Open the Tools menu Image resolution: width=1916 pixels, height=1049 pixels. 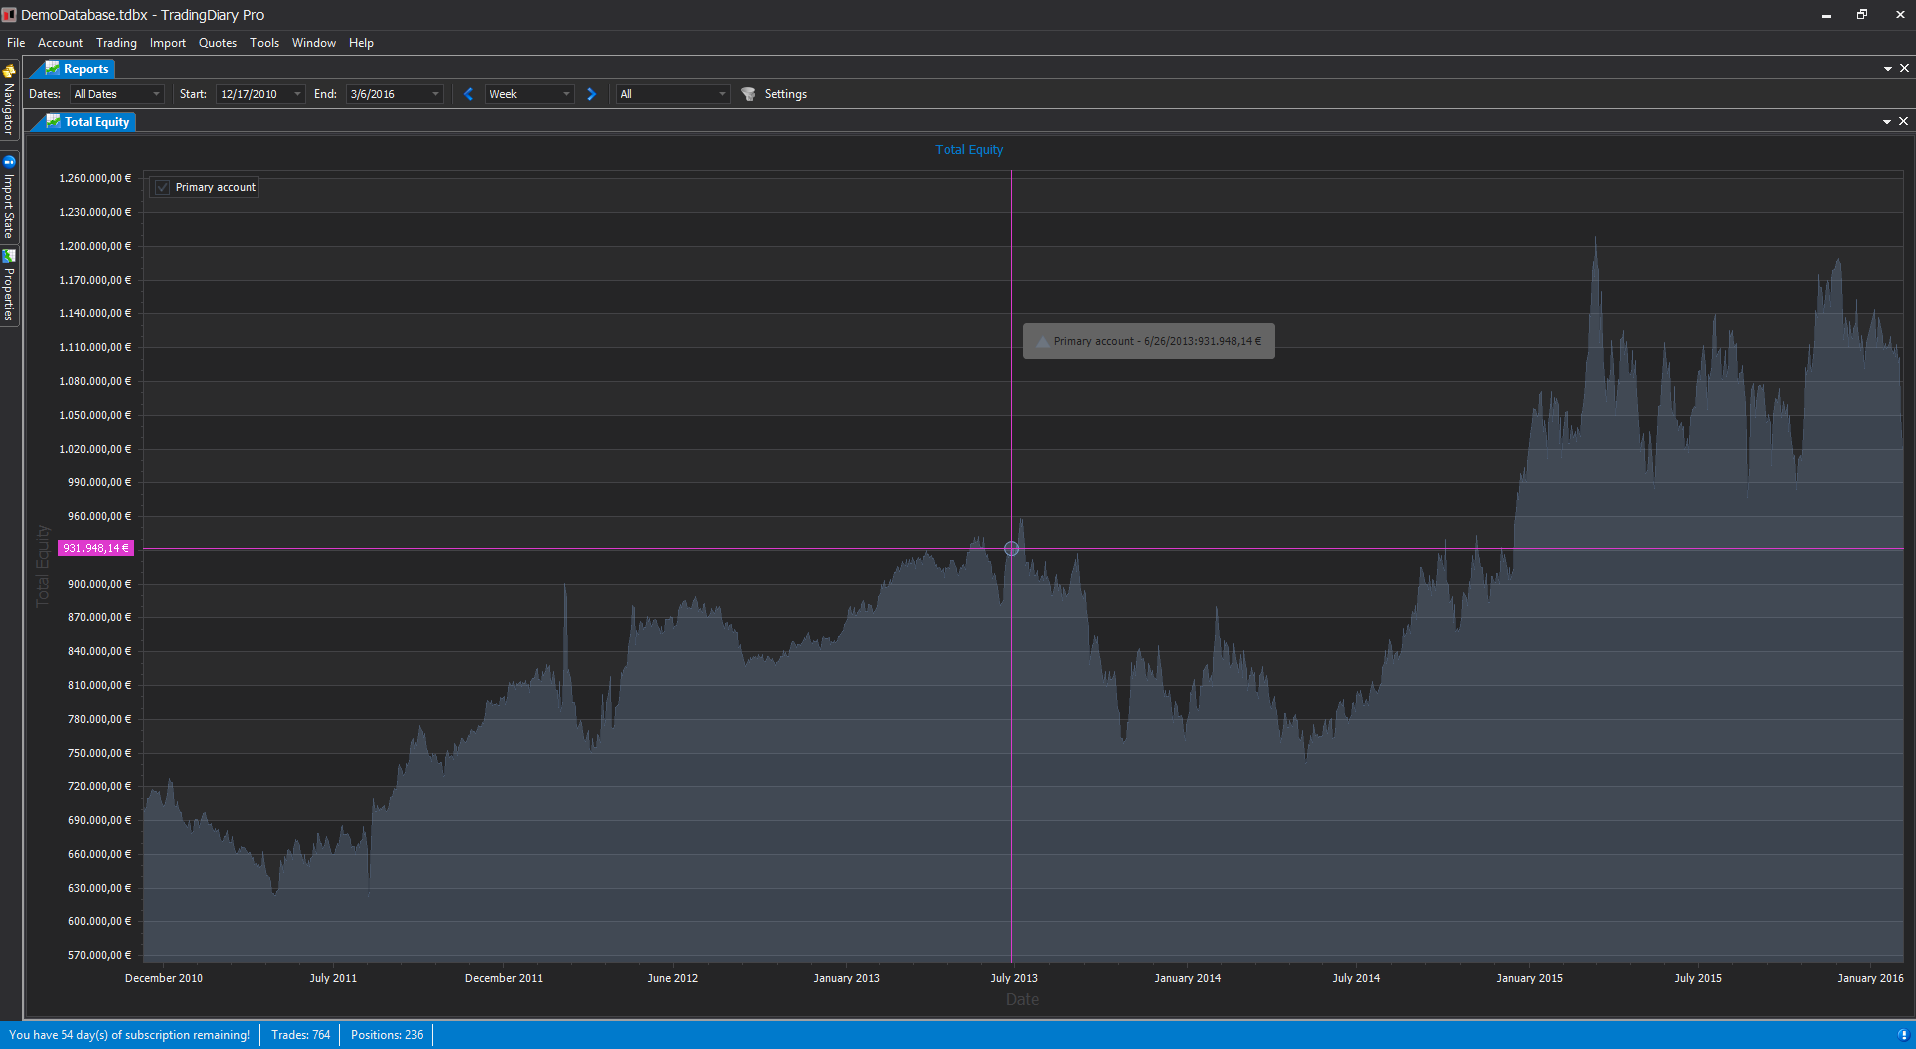pyautogui.click(x=264, y=43)
